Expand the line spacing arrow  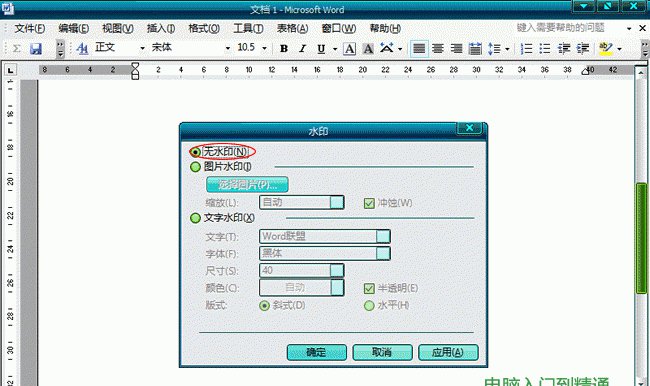coord(507,49)
